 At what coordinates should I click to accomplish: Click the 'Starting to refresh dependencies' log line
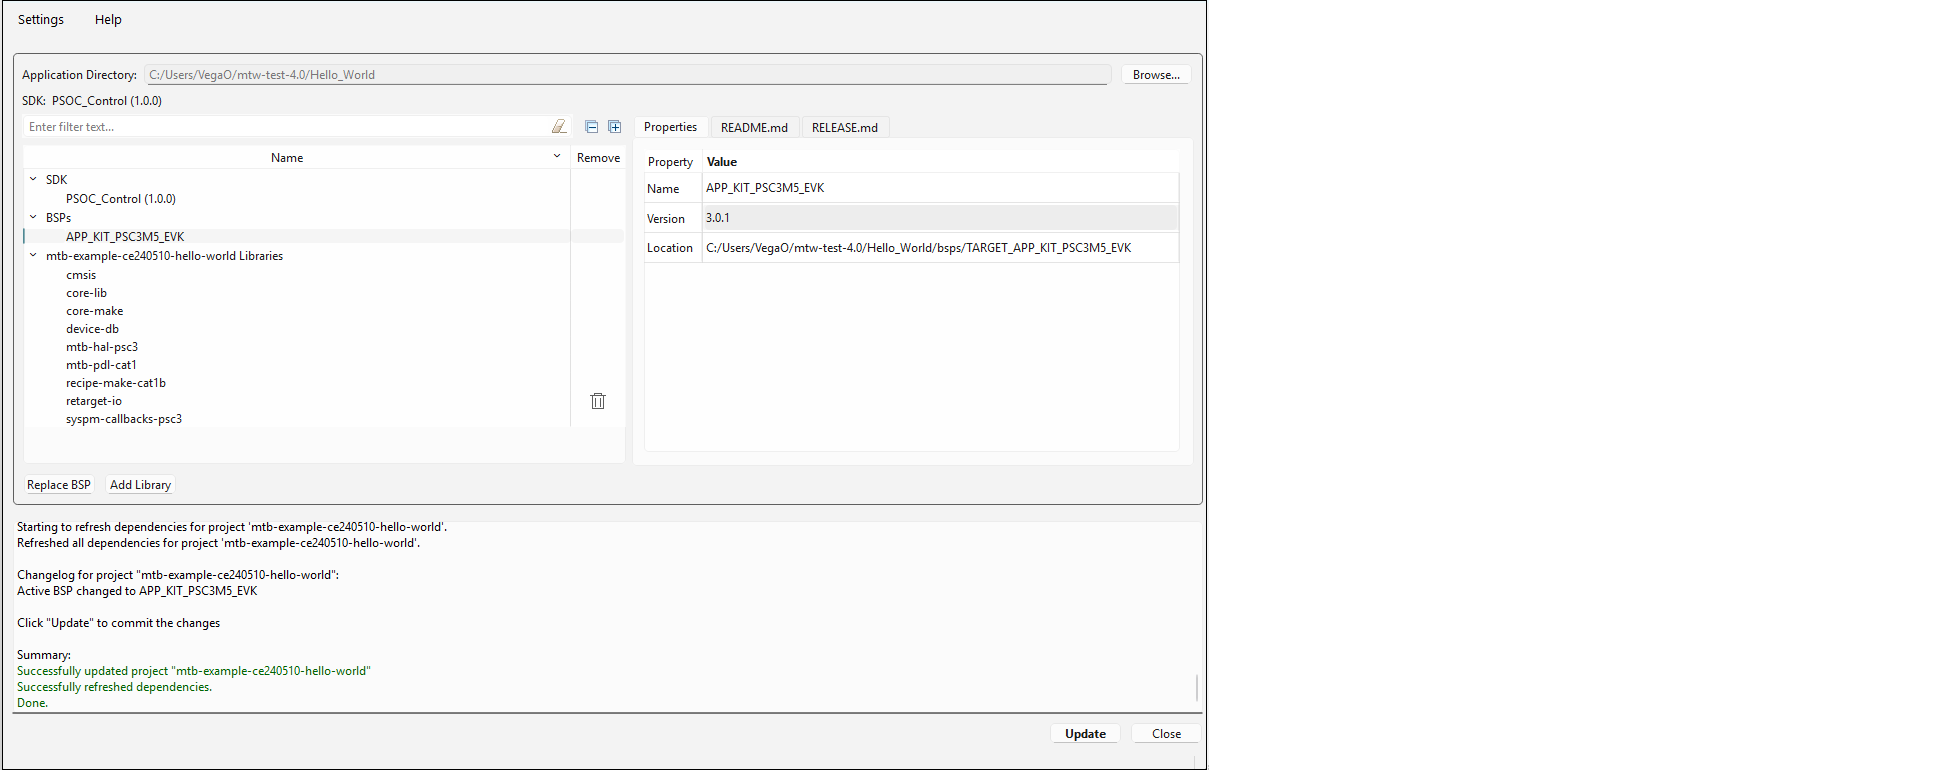pyautogui.click(x=232, y=527)
